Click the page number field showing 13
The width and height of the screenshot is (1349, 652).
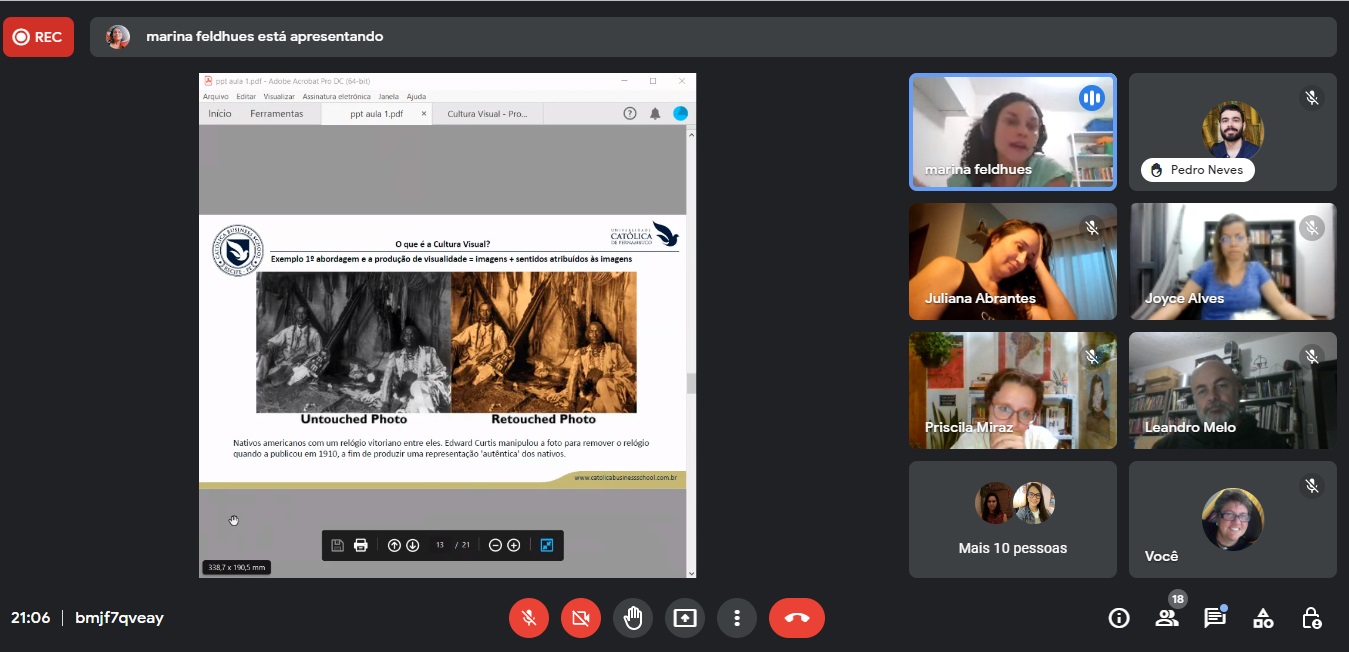click(x=440, y=545)
